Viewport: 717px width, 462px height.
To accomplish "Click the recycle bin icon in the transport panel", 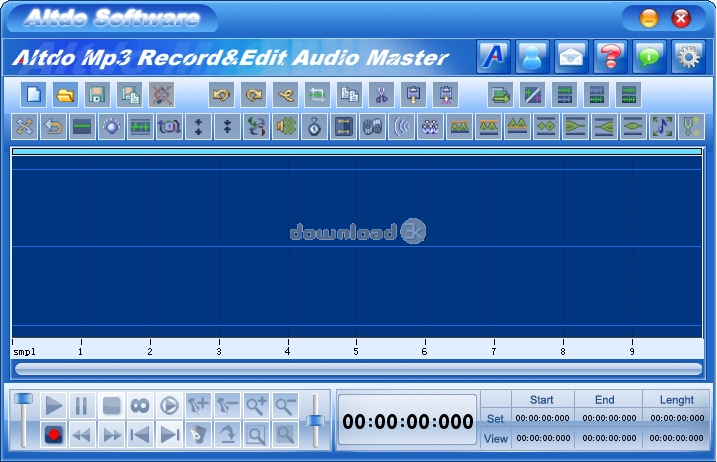I will (198, 435).
